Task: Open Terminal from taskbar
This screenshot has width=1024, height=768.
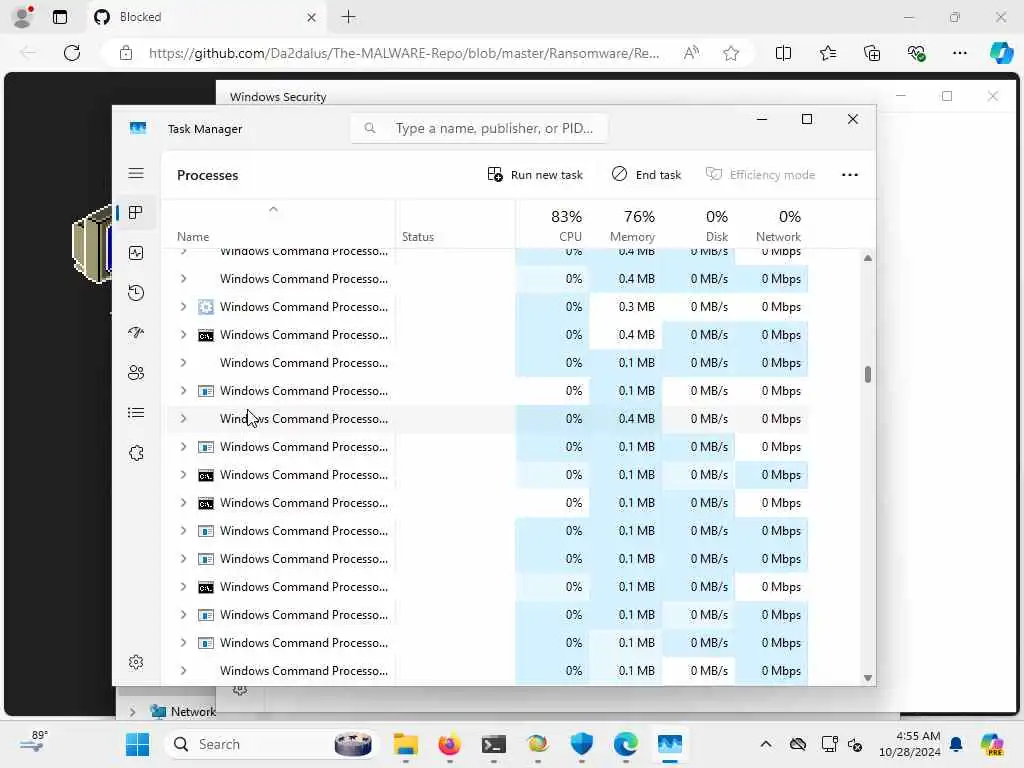Action: (x=494, y=744)
